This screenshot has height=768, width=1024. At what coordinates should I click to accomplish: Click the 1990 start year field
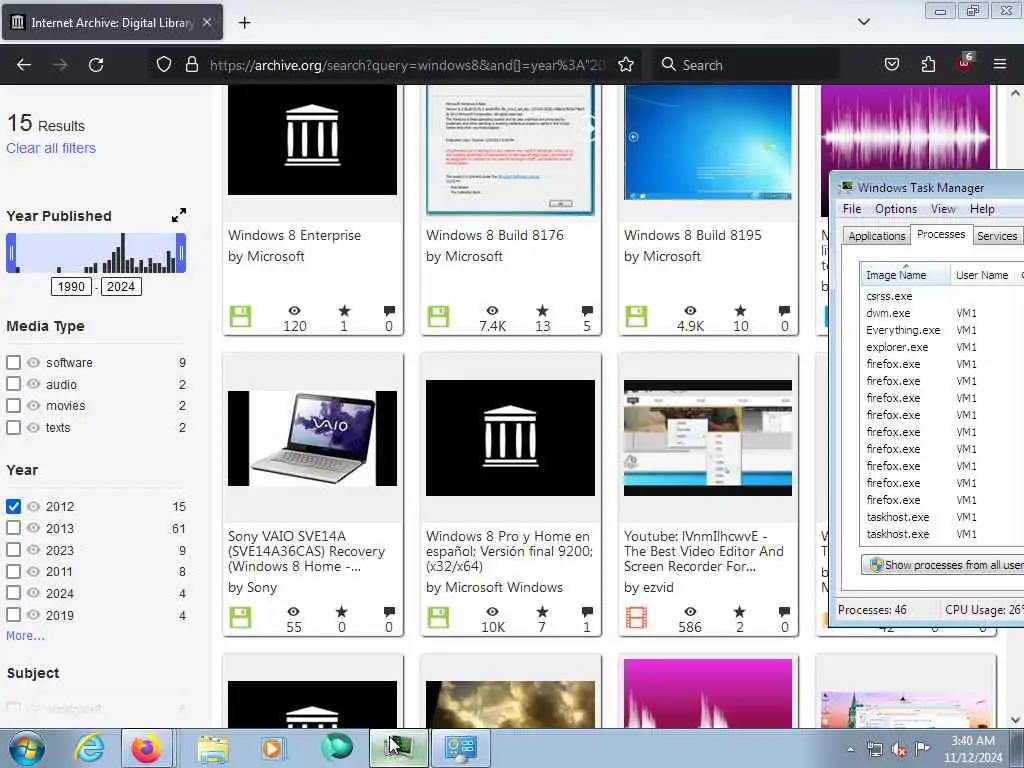[71, 287]
